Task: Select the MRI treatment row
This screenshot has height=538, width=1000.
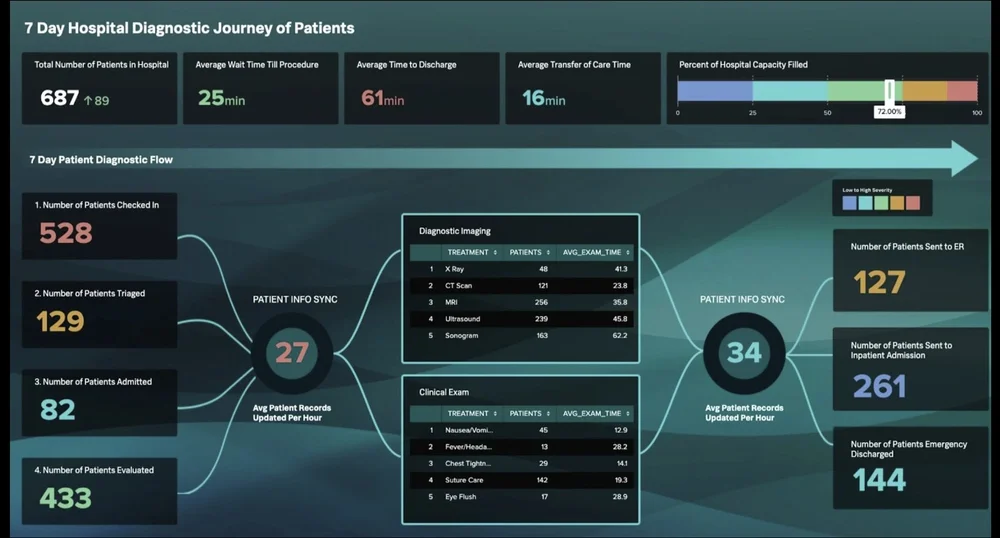Action: point(521,302)
